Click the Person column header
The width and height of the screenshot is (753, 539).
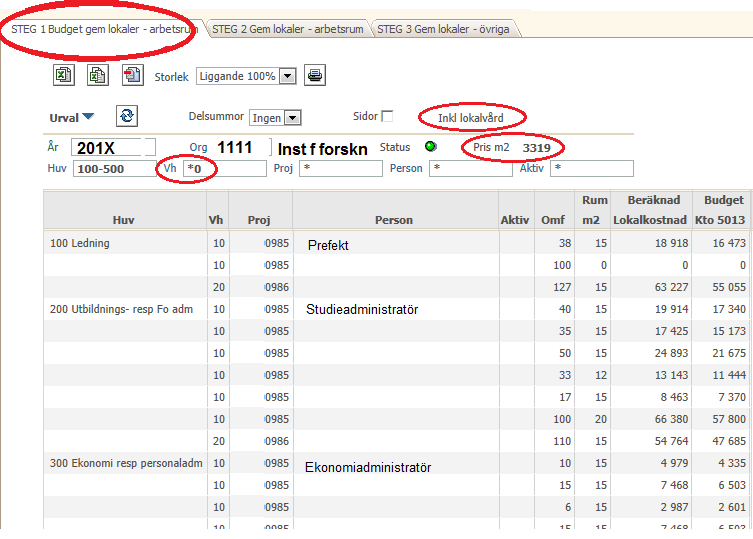coord(394,220)
